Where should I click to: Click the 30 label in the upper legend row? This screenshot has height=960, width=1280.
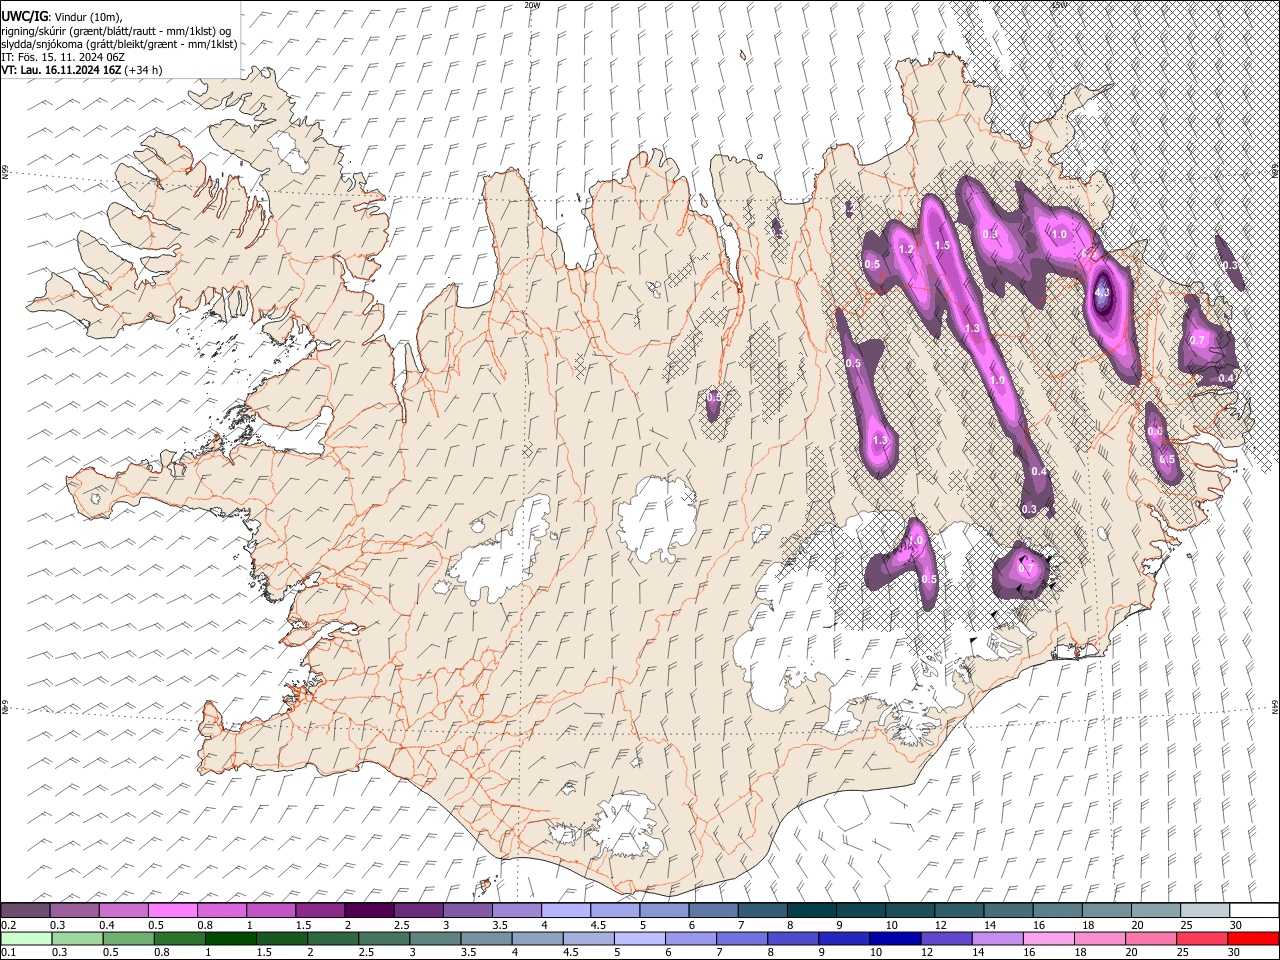tap(1235, 925)
